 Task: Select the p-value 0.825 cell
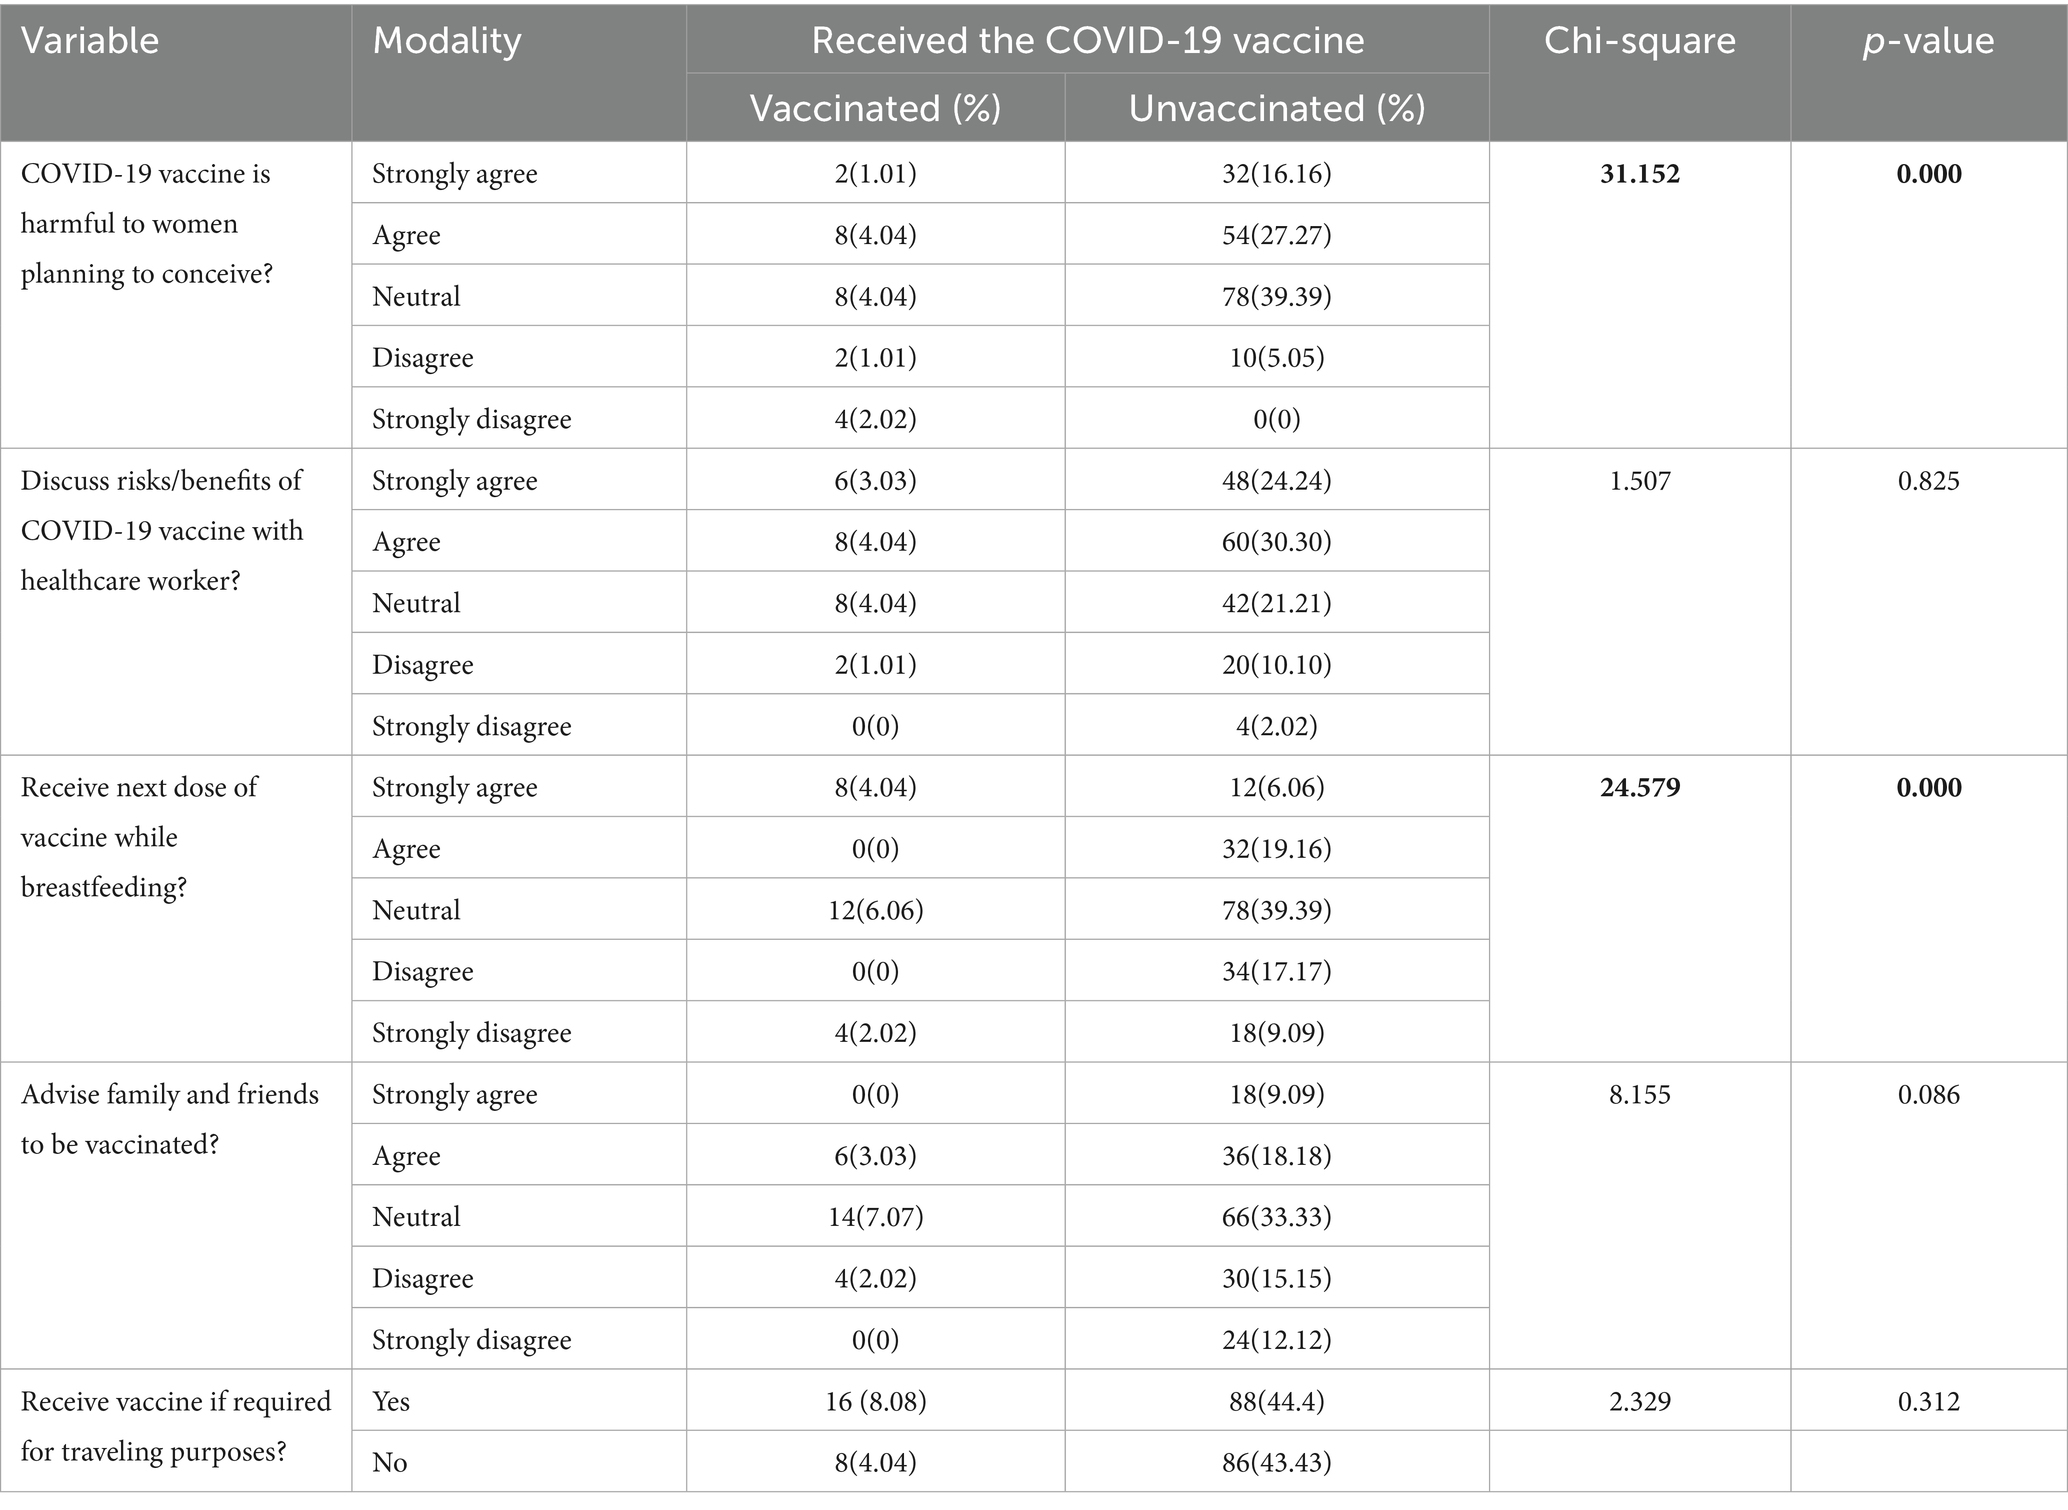1928,481
